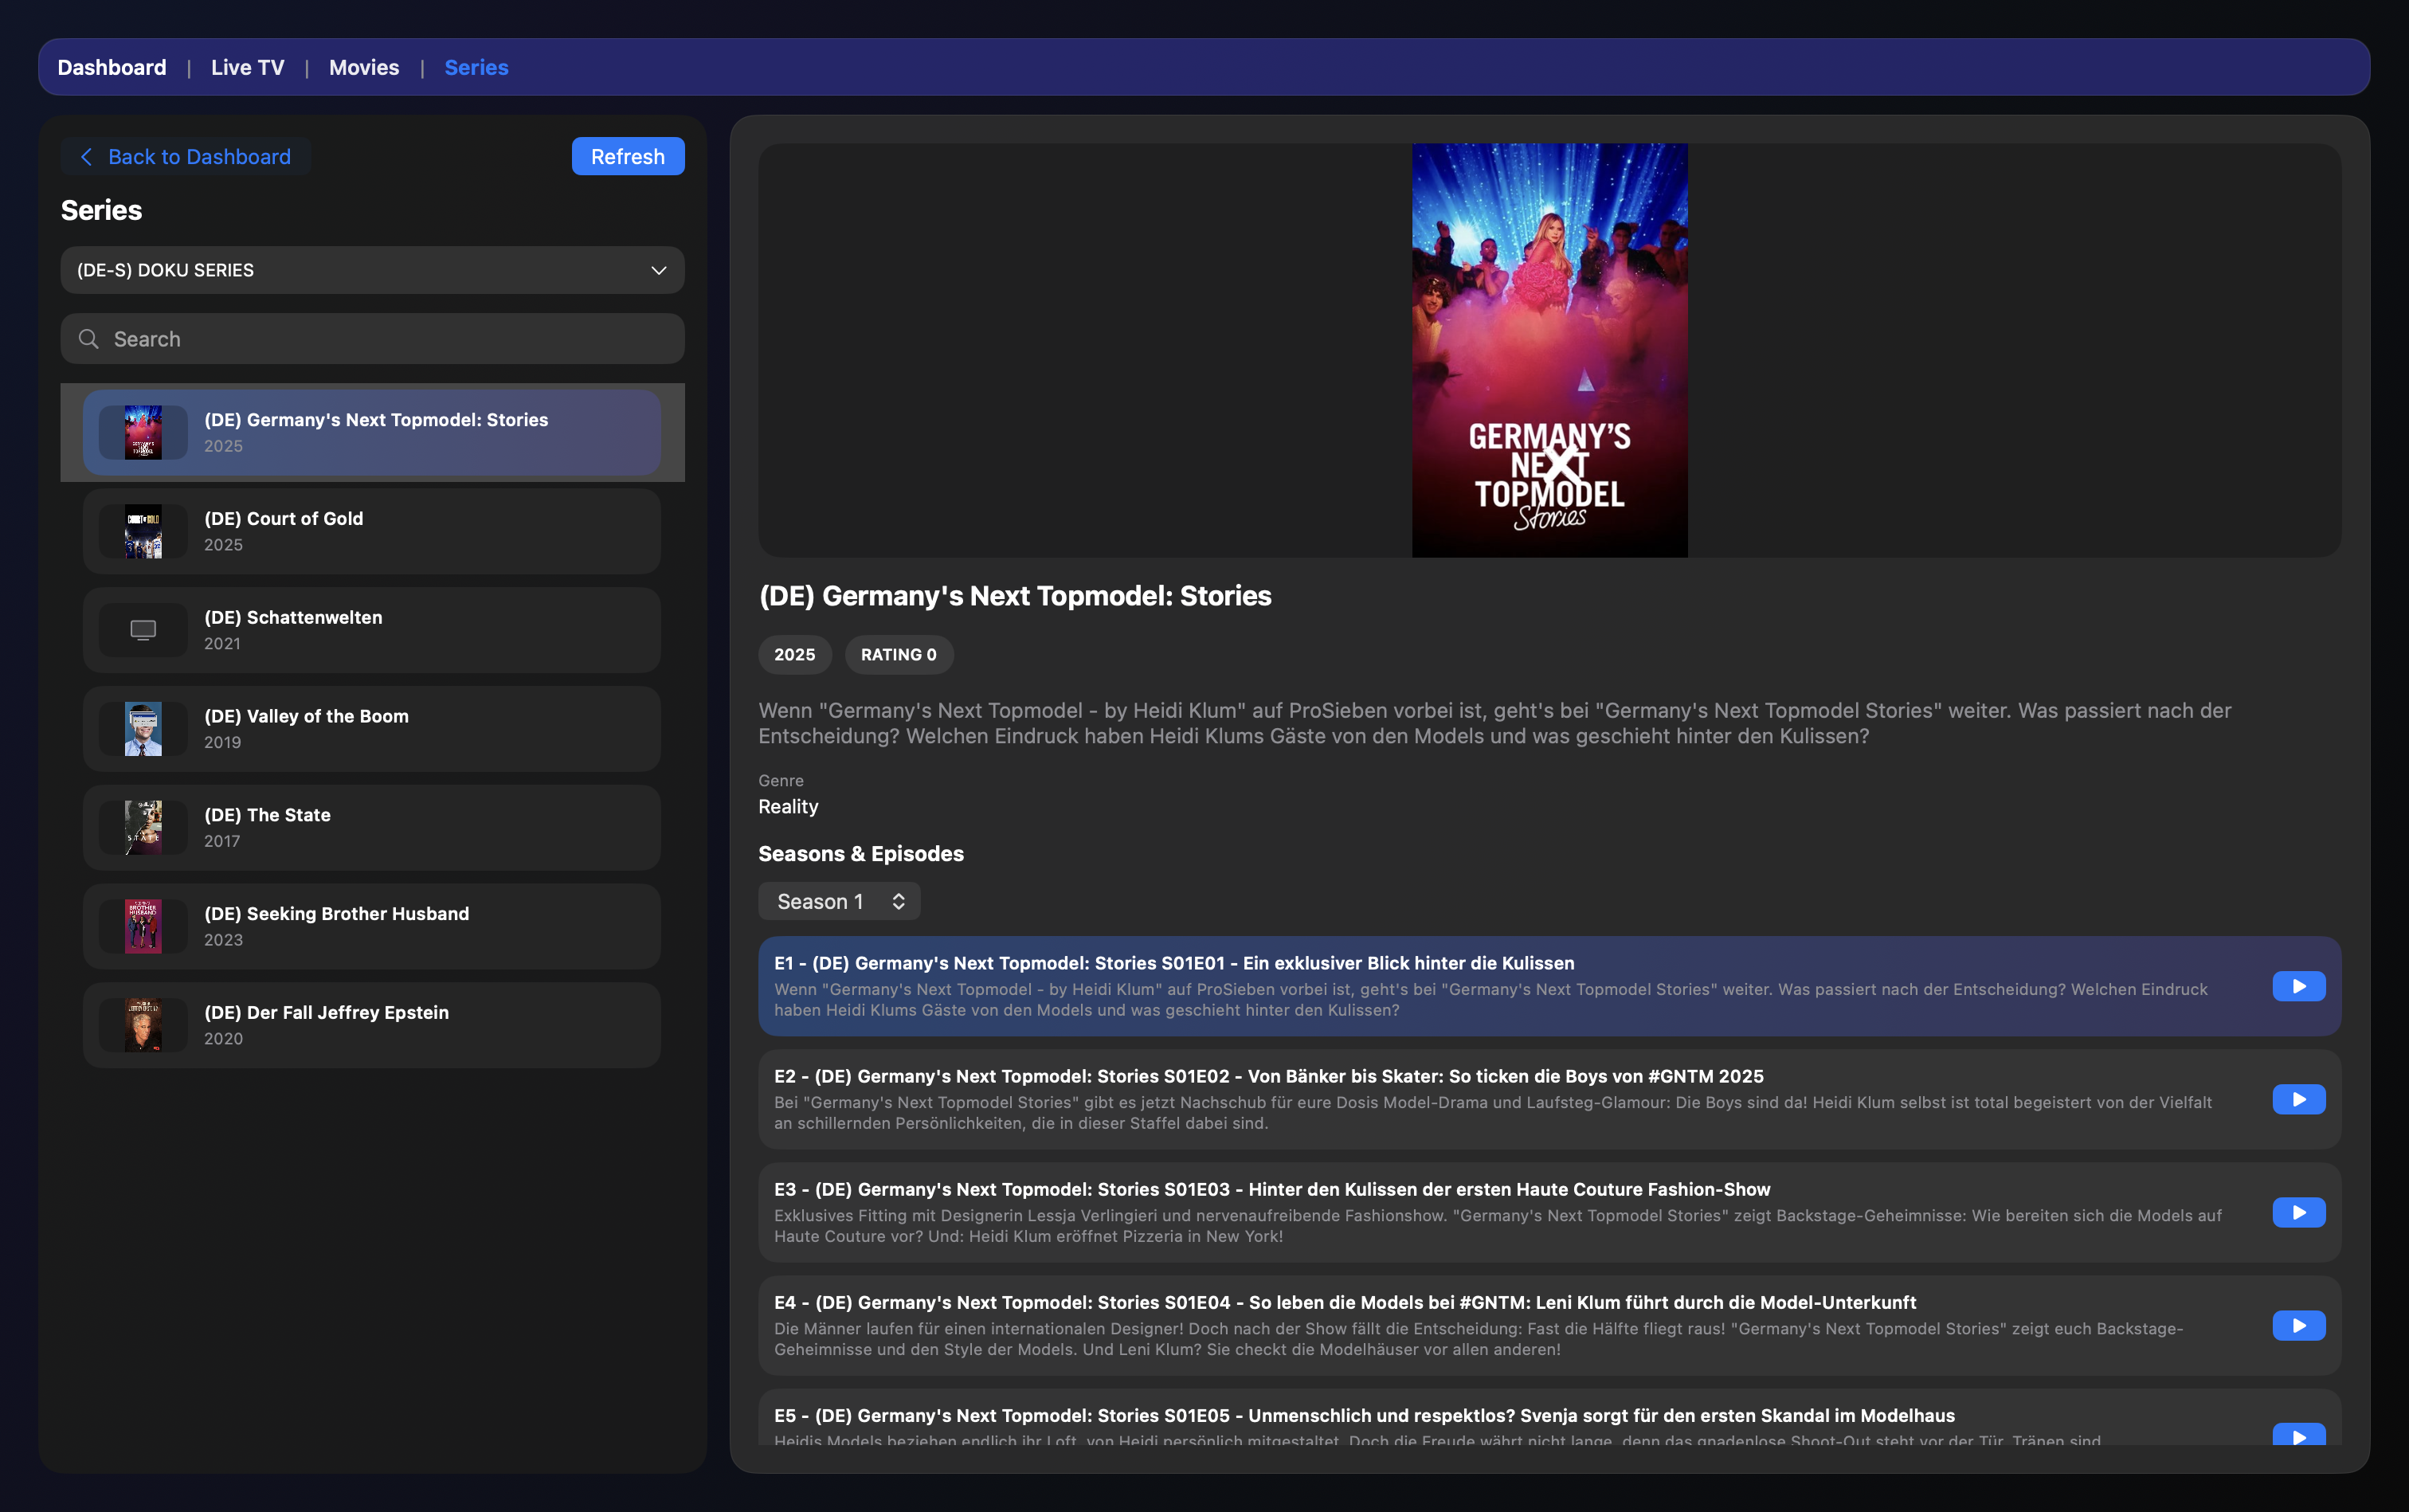The width and height of the screenshot is (2409, 1512).
Task: Open Seeking Brother Husband thumbnail
Action: (143, 926)
